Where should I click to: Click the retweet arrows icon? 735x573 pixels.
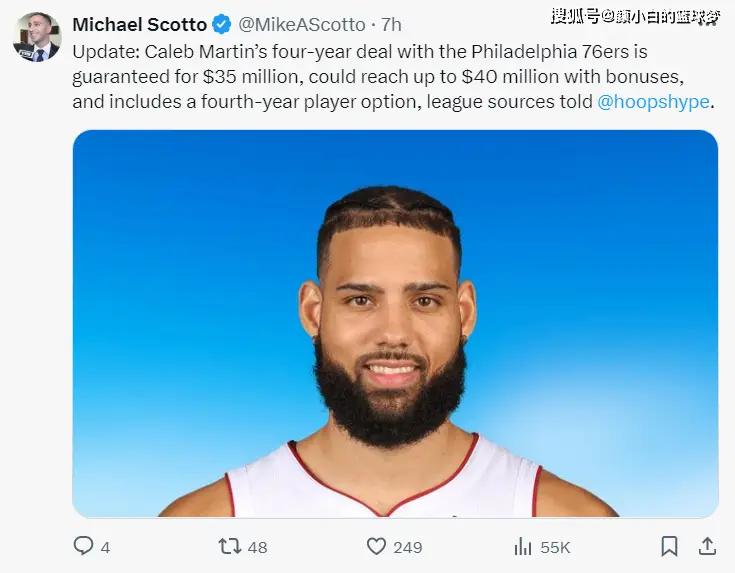230,546
